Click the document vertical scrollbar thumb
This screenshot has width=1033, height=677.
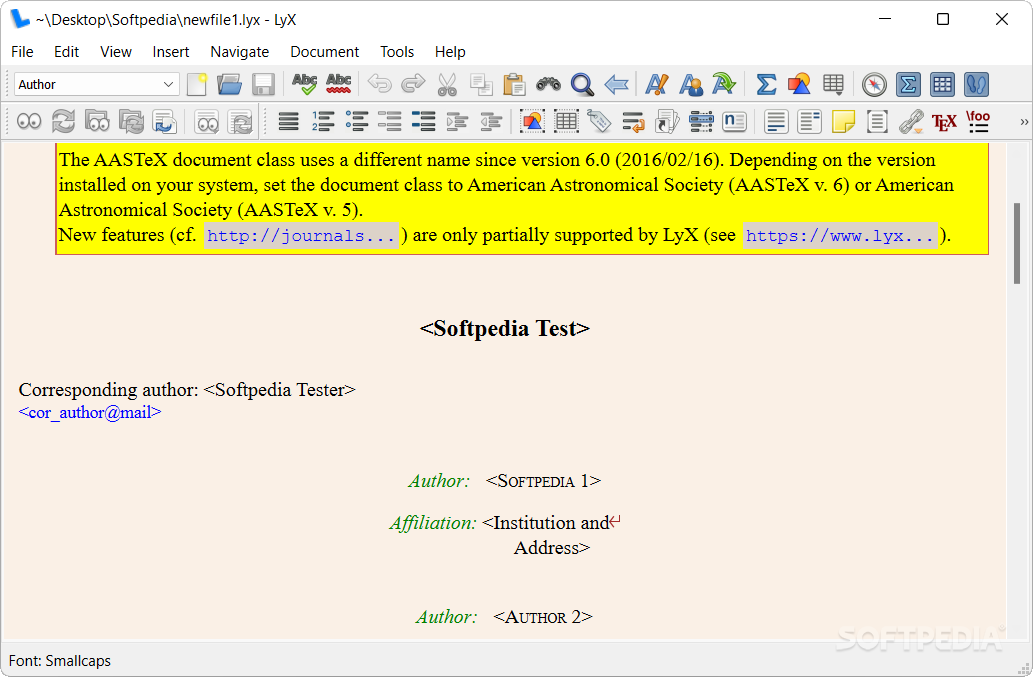pos(1017,244)
